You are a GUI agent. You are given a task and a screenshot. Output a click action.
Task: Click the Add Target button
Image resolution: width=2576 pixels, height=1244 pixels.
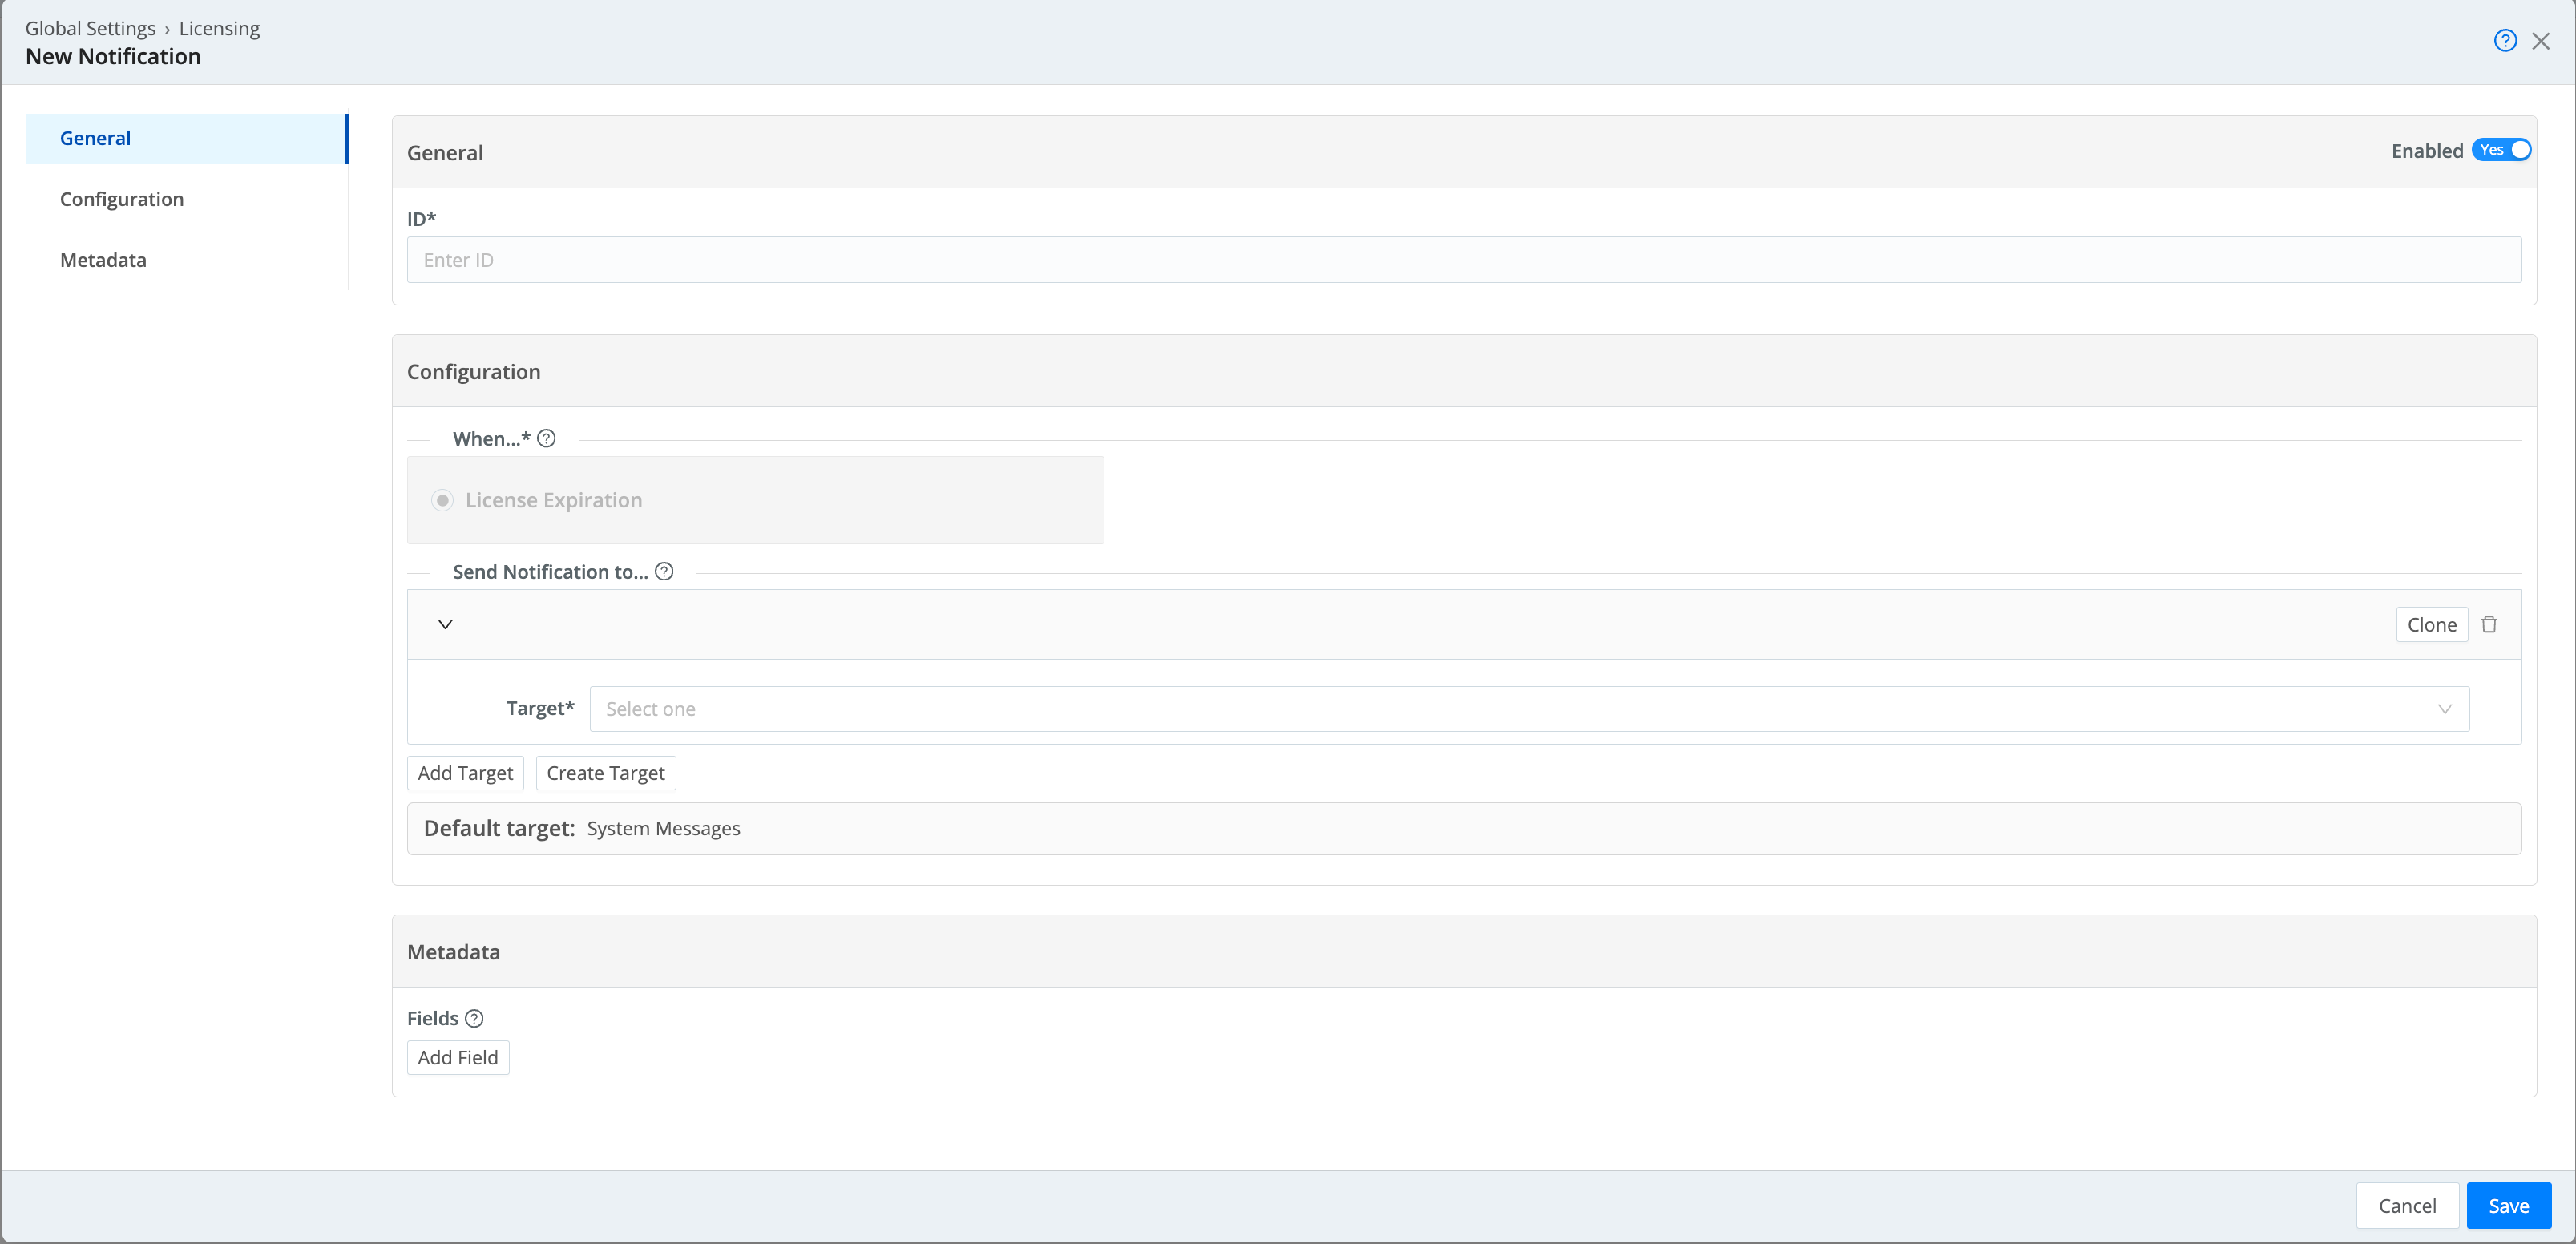pyautogui.click(x=464, y=772)
